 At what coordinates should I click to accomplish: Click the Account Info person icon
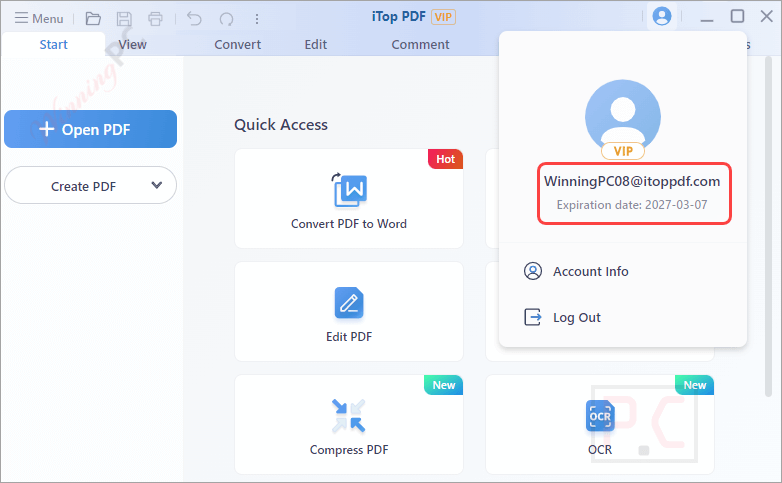[x=533, y=271]
